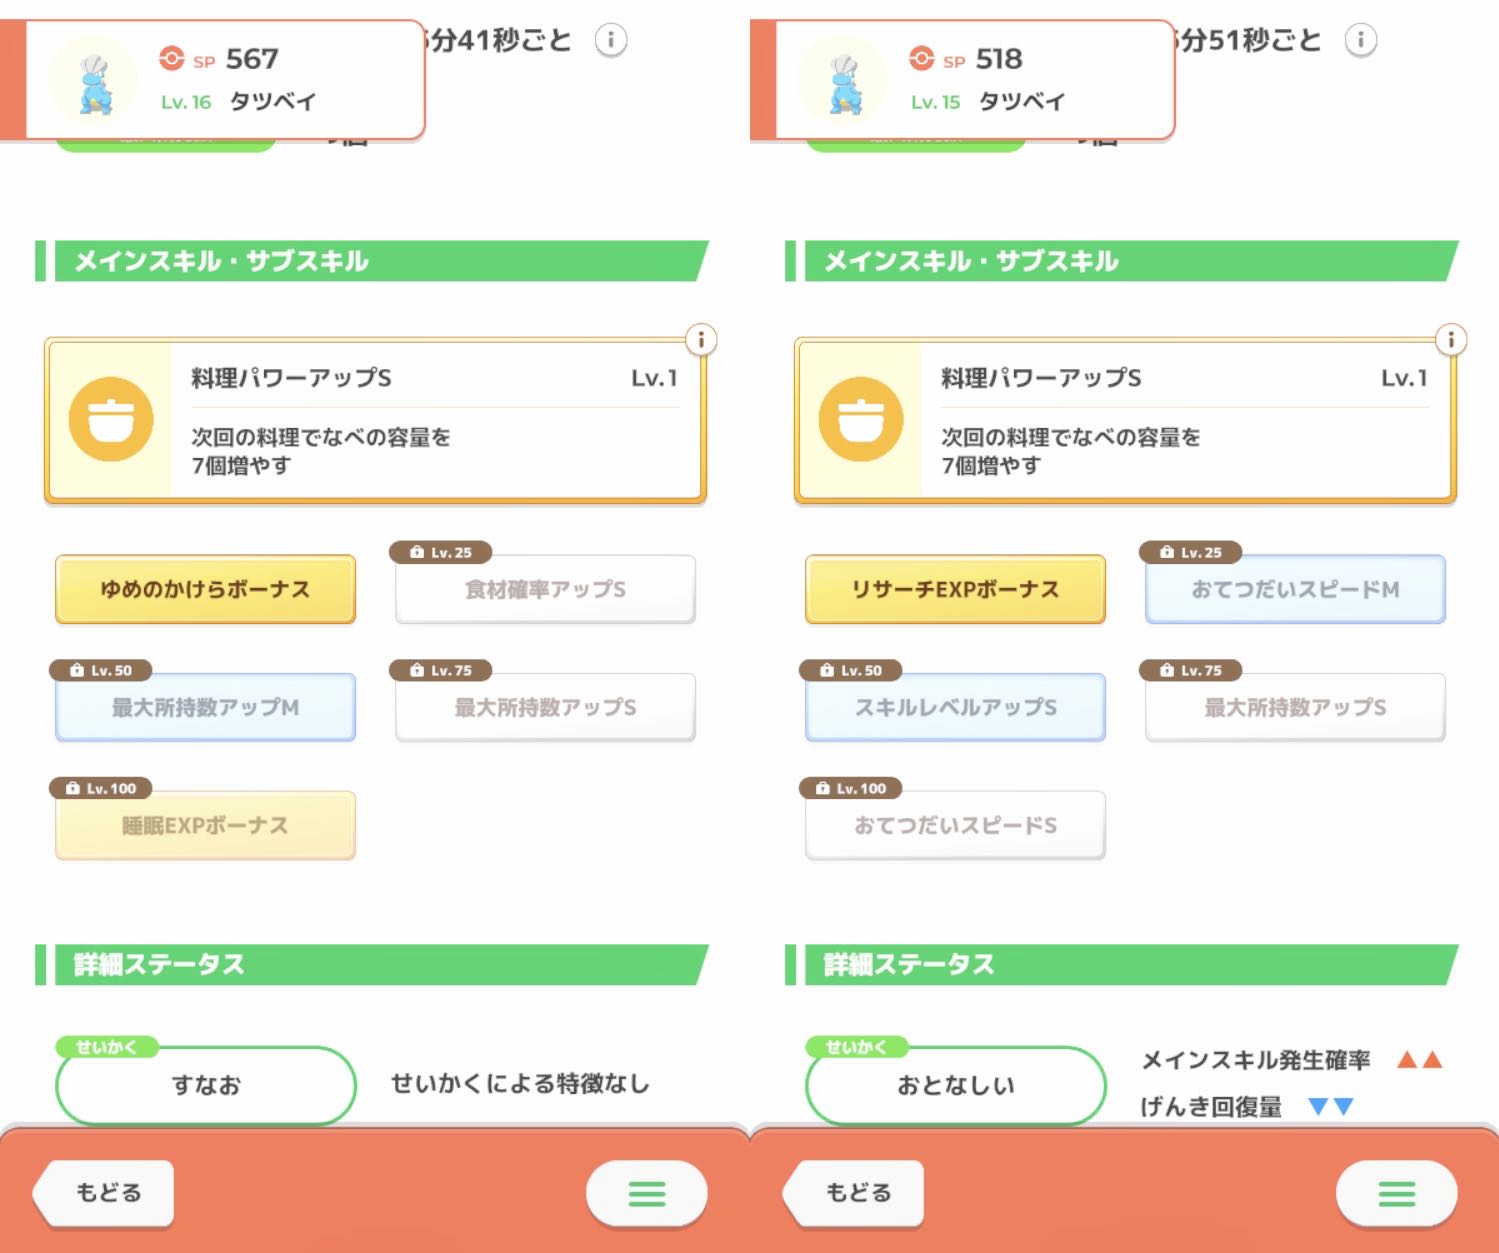Tap the right screen's helping-interval info icon

tap(1360, 40)
